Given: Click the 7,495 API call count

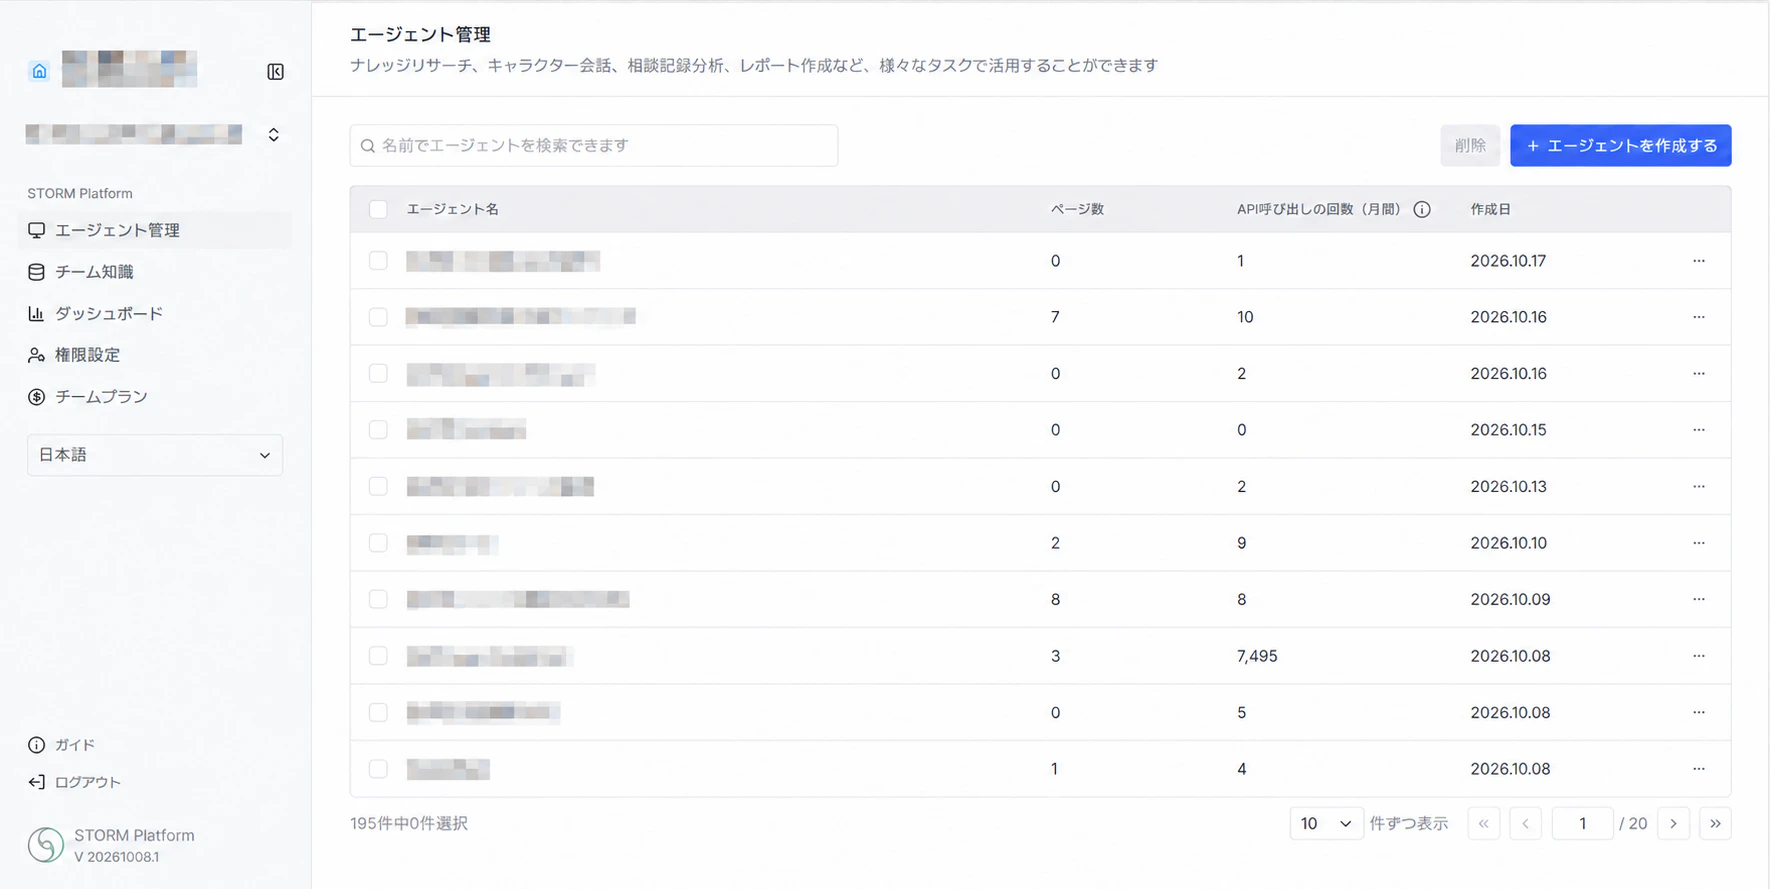Looking at the screenshot, I should click(x=1257, y=656).
